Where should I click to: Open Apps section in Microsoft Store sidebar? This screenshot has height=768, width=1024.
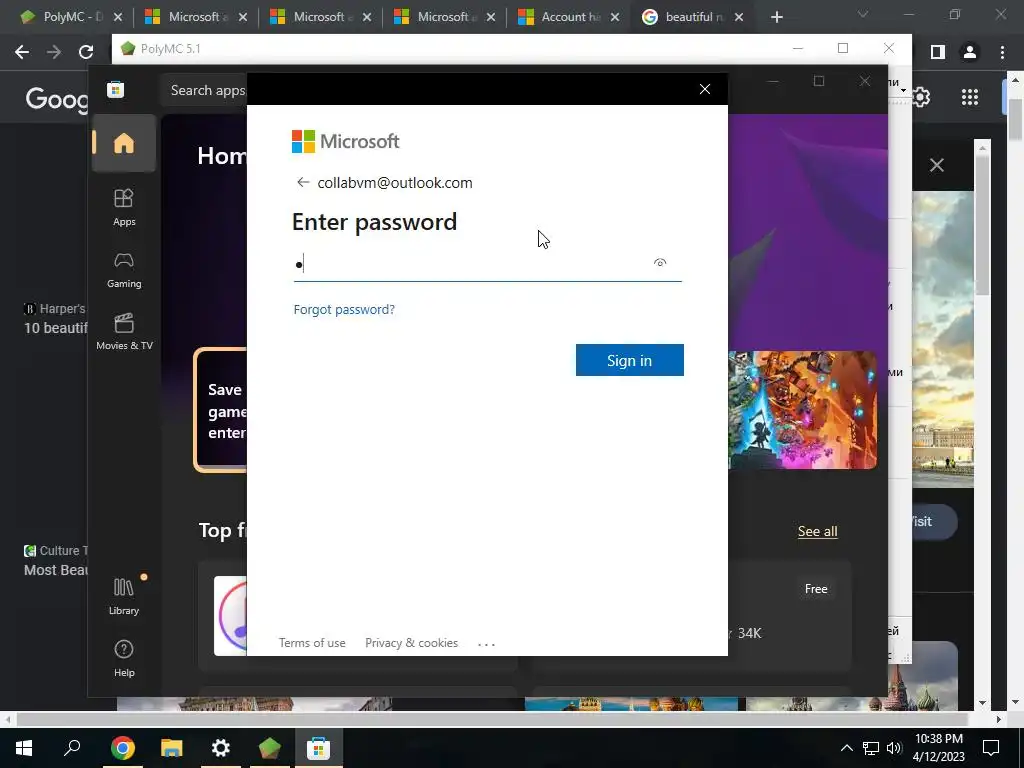click(123, 207)
